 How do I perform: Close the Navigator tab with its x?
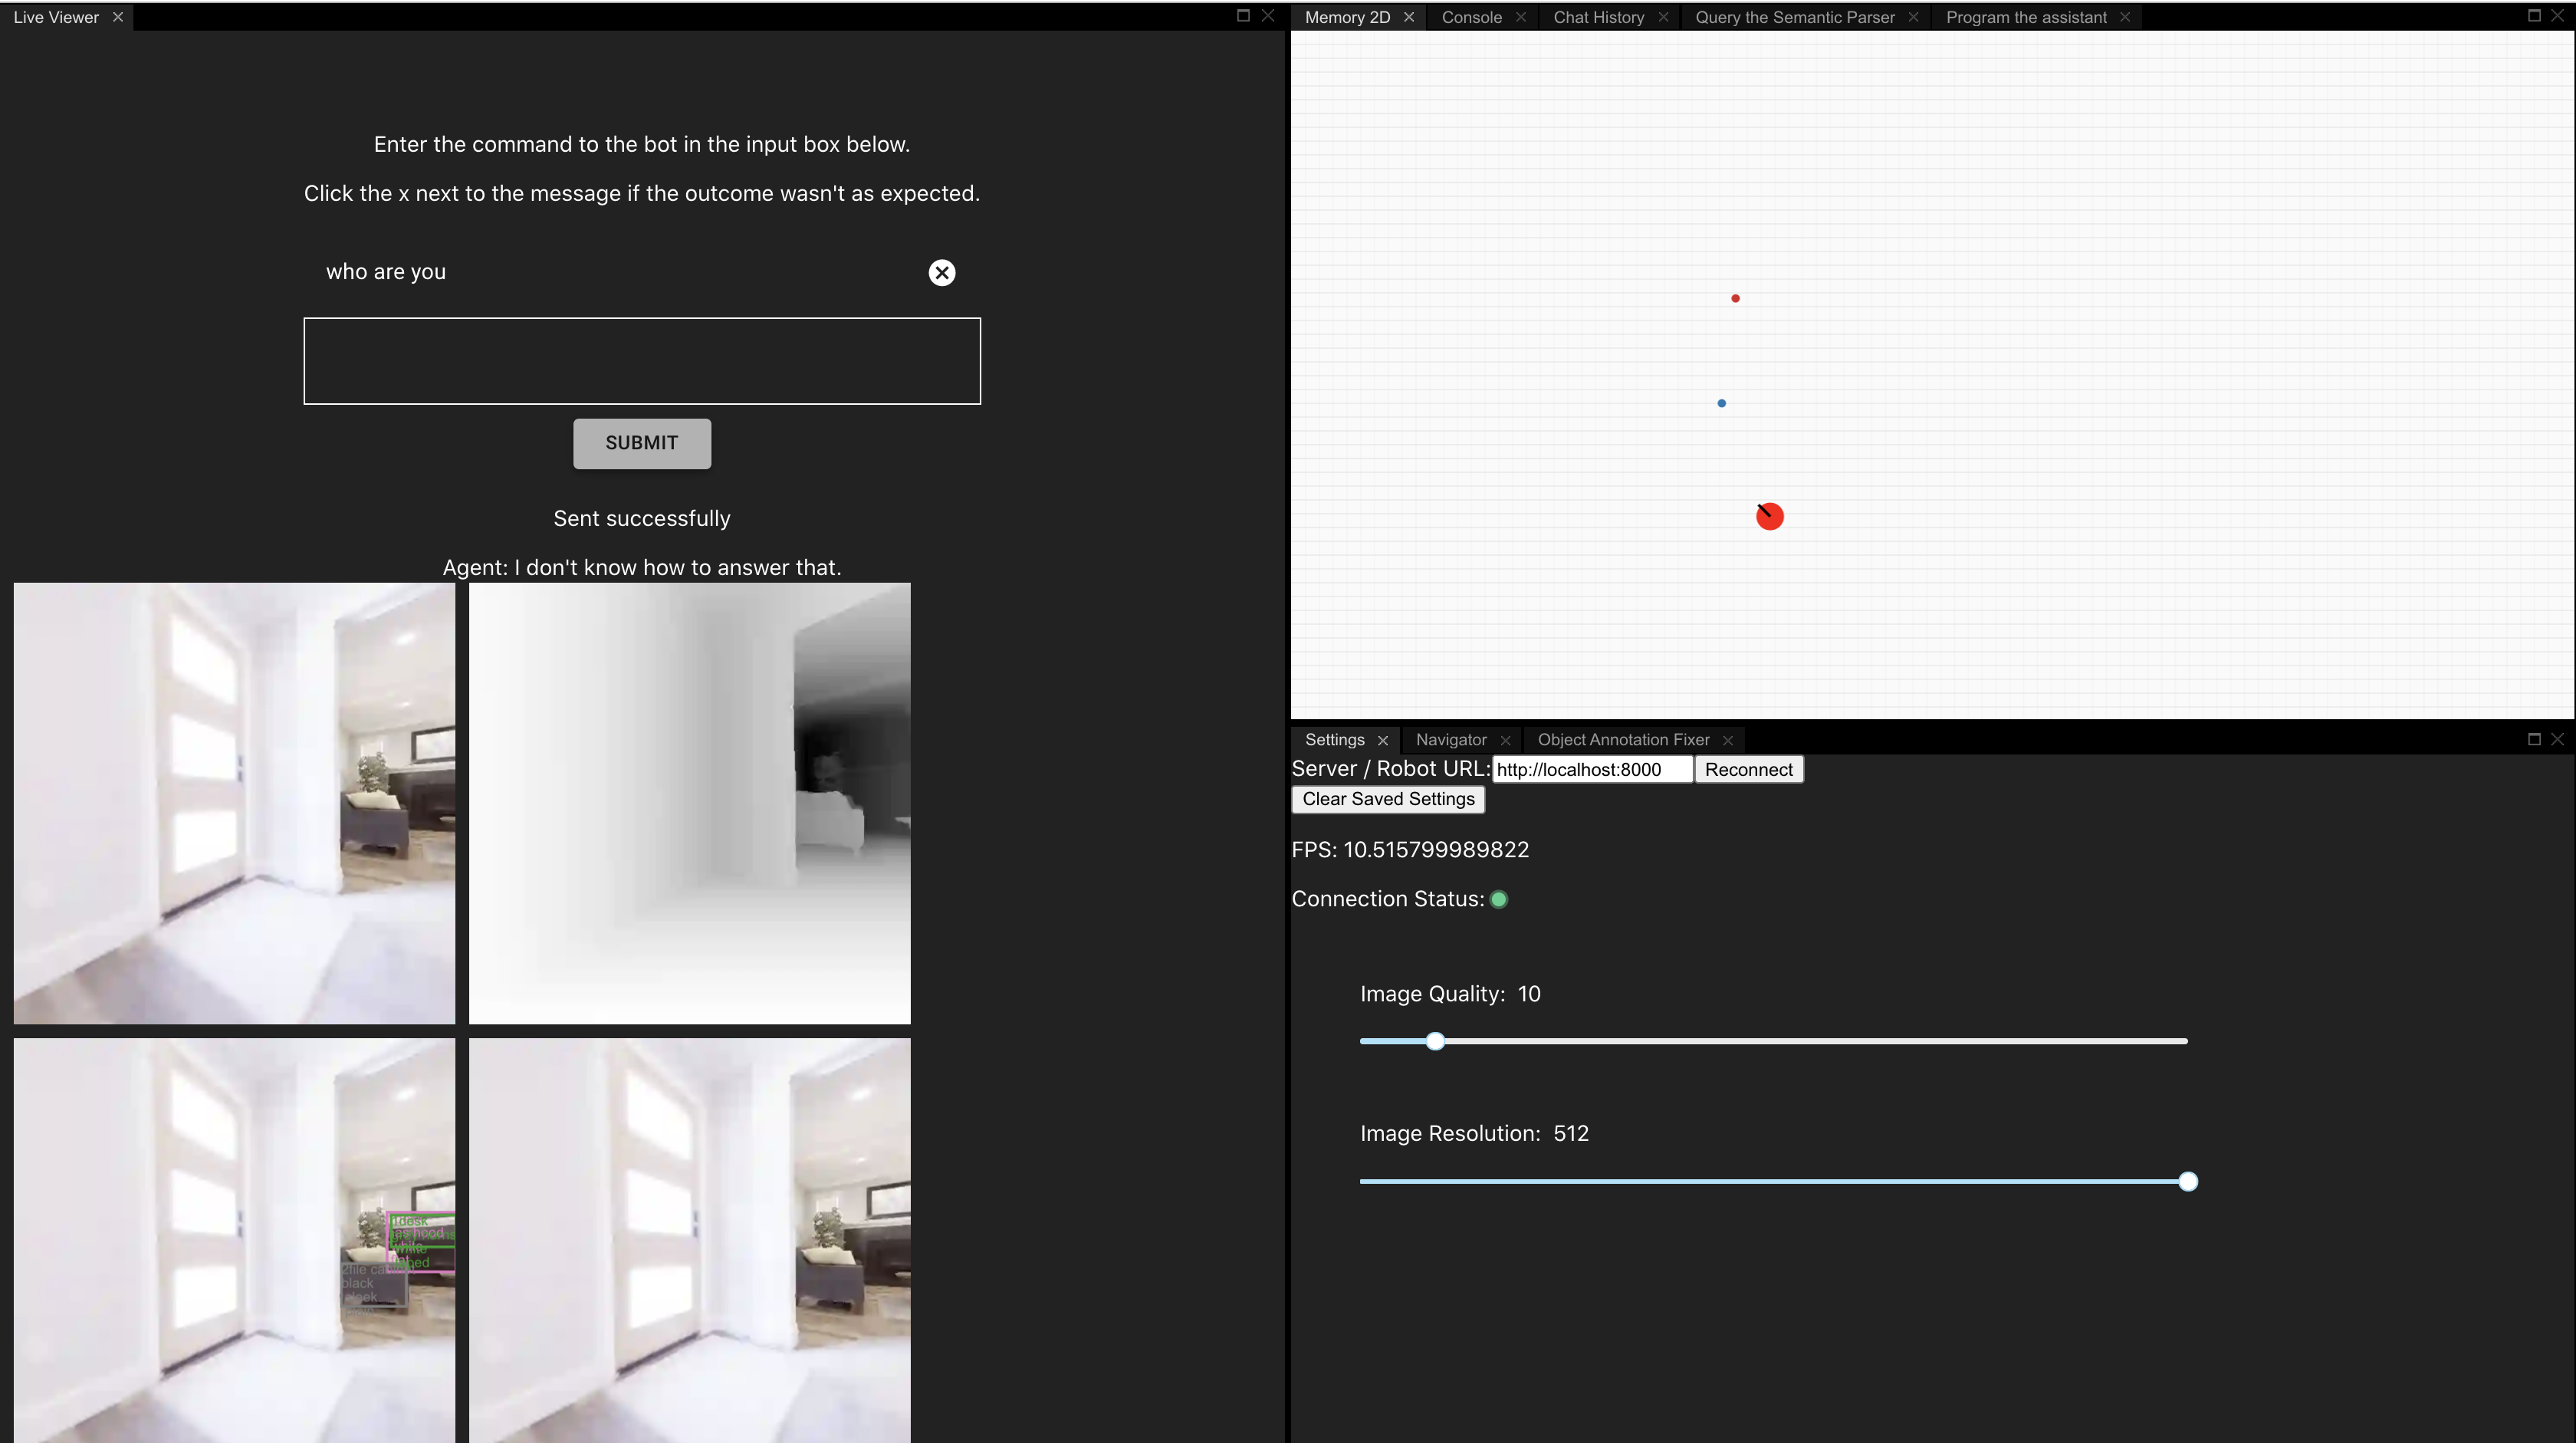[1505, 740]
